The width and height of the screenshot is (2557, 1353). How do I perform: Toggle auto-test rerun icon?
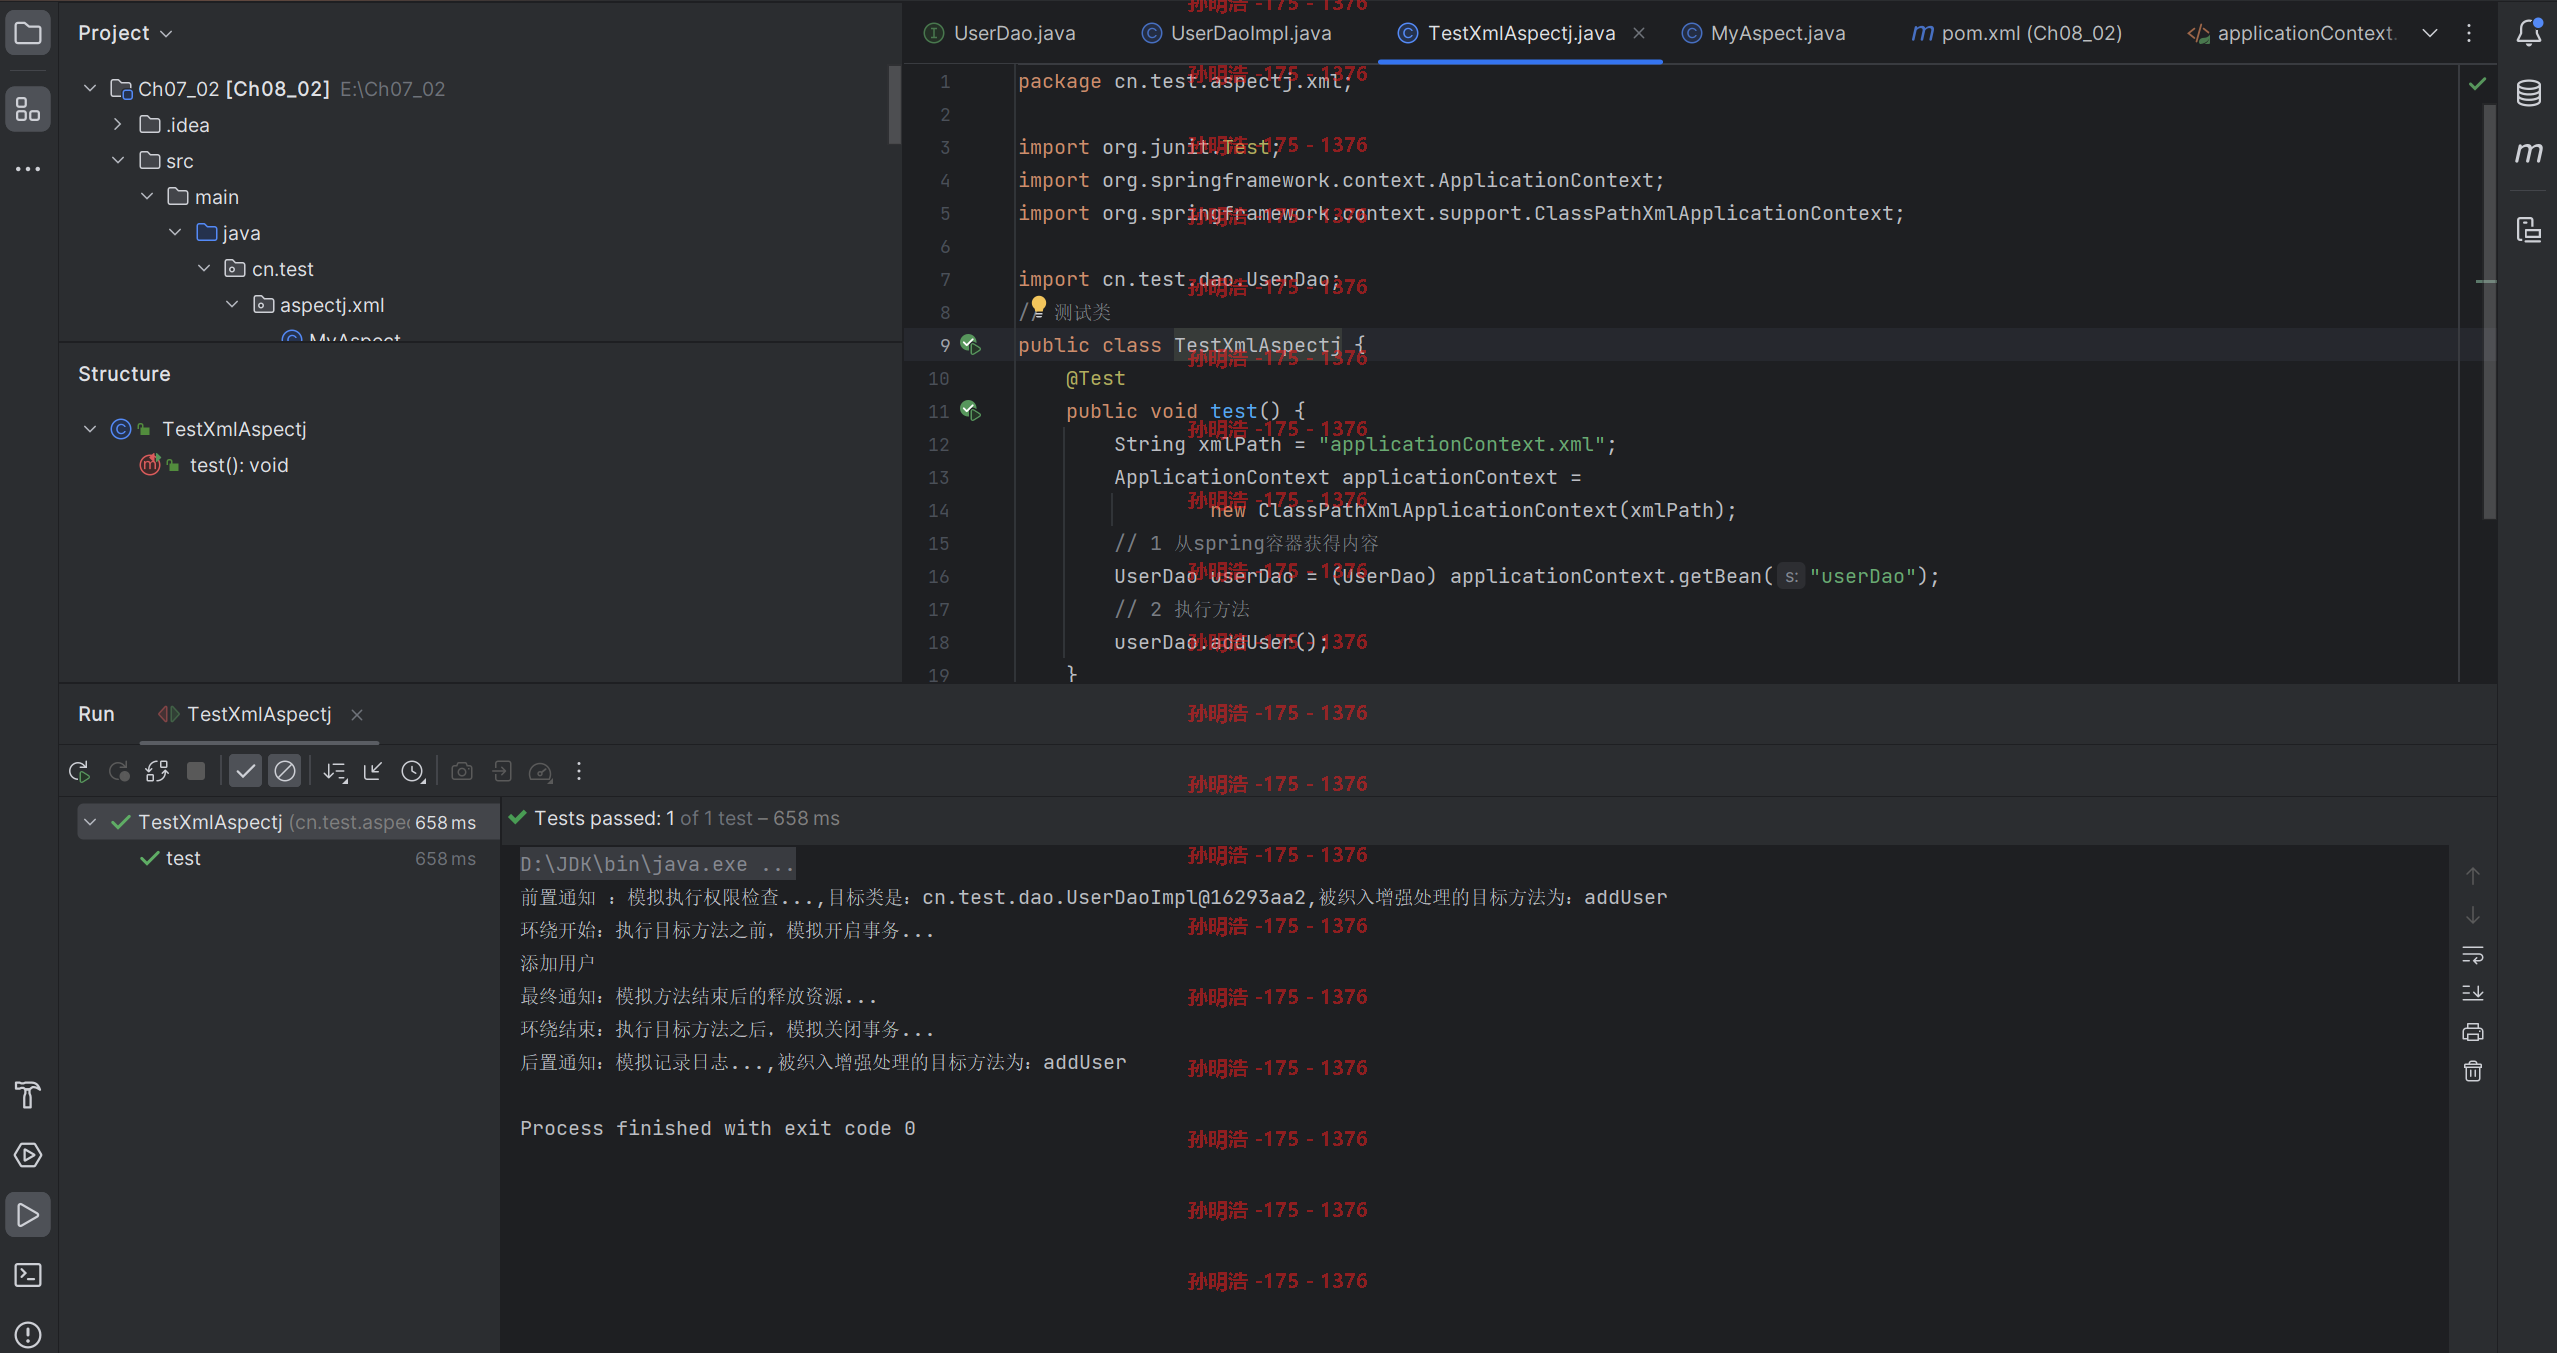157,771
